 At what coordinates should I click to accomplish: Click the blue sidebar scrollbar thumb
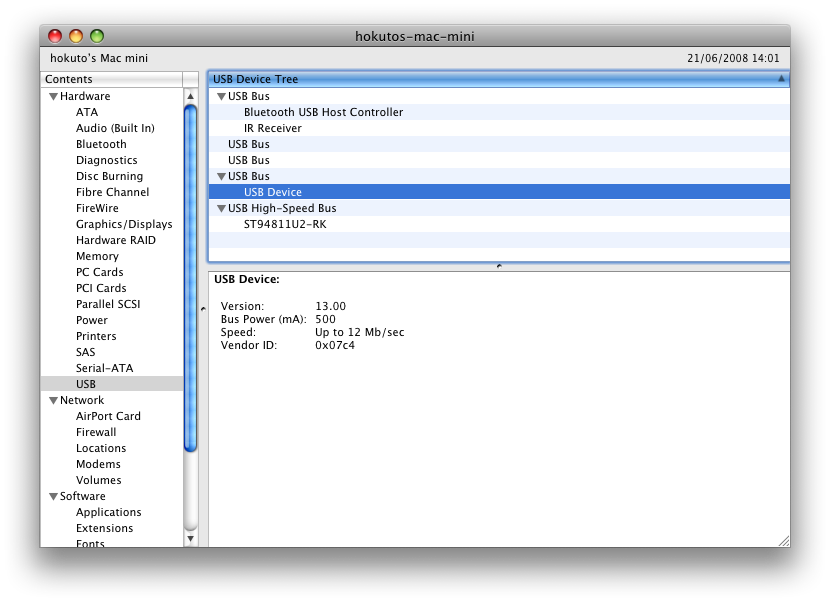191,278
